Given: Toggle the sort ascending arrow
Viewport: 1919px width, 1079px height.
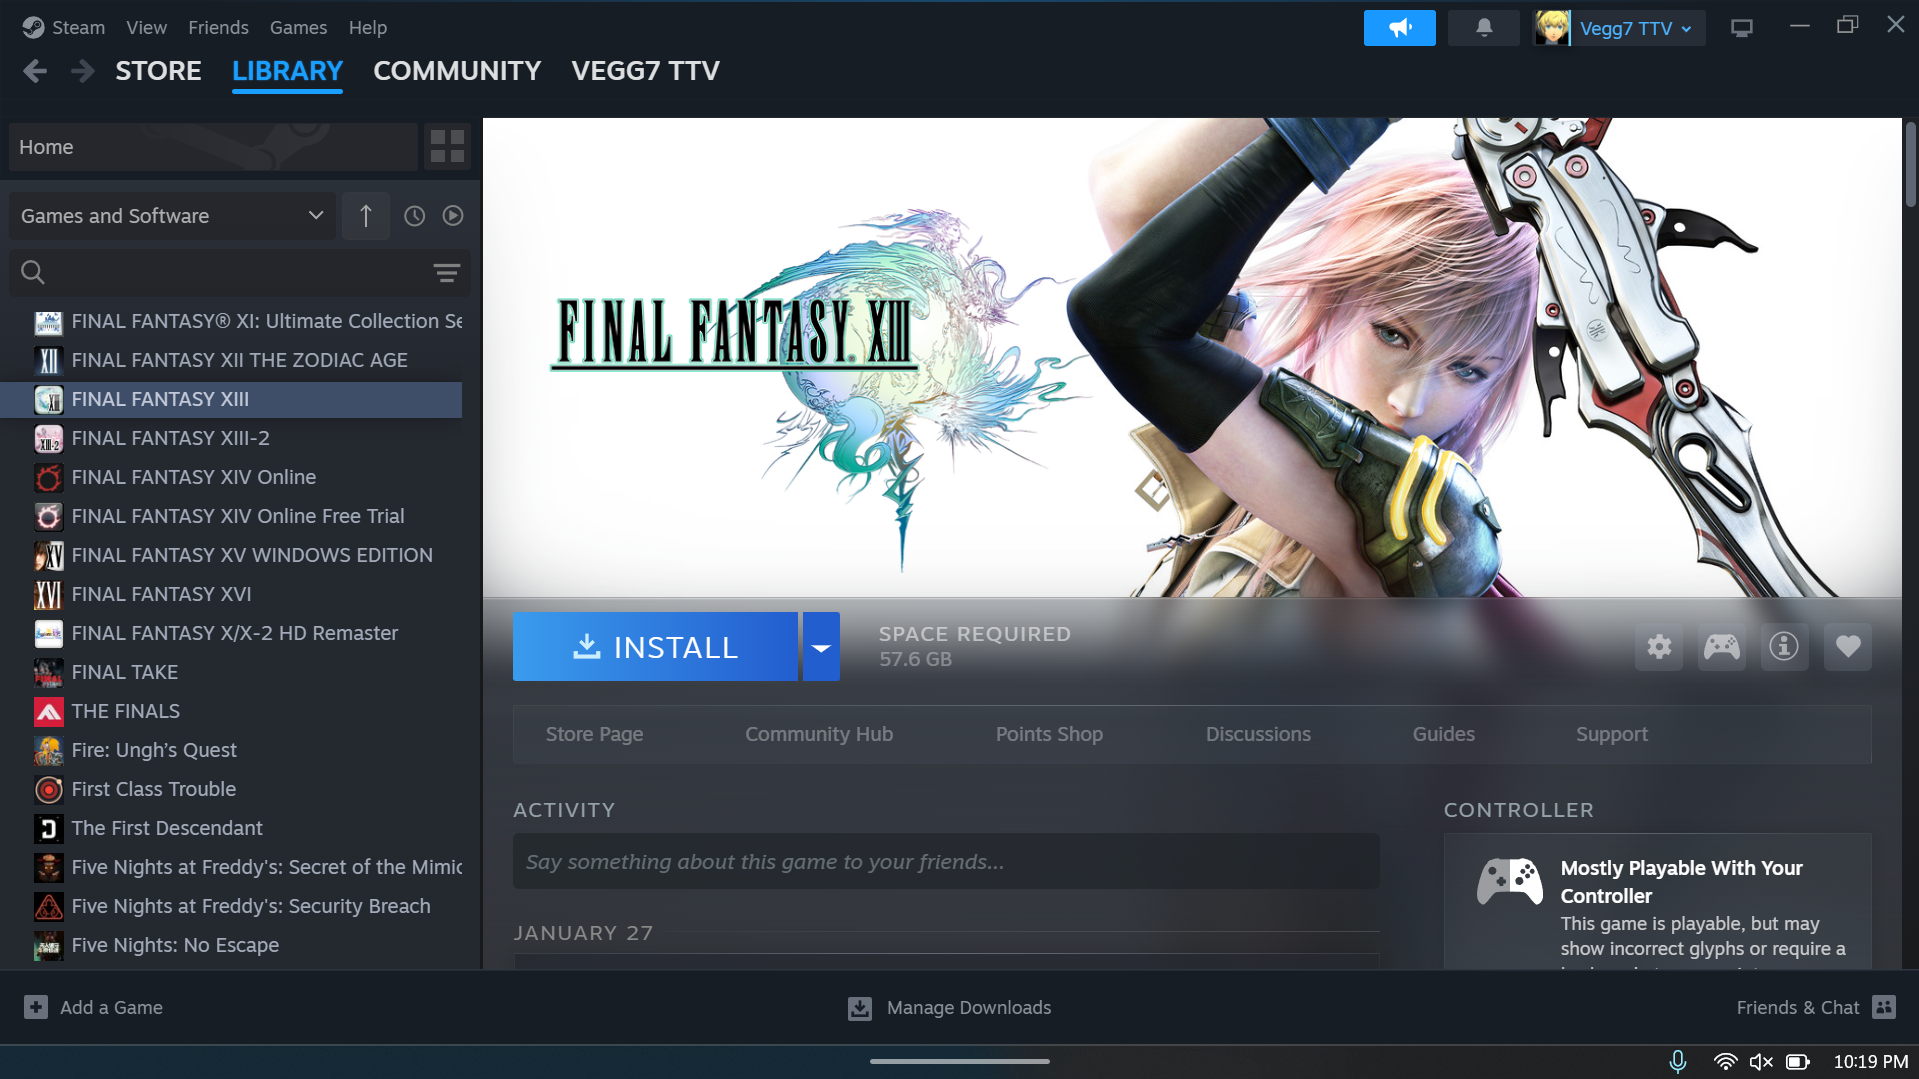Looking at the screenshot, I should pyautogui.click(x=366, y=216).
